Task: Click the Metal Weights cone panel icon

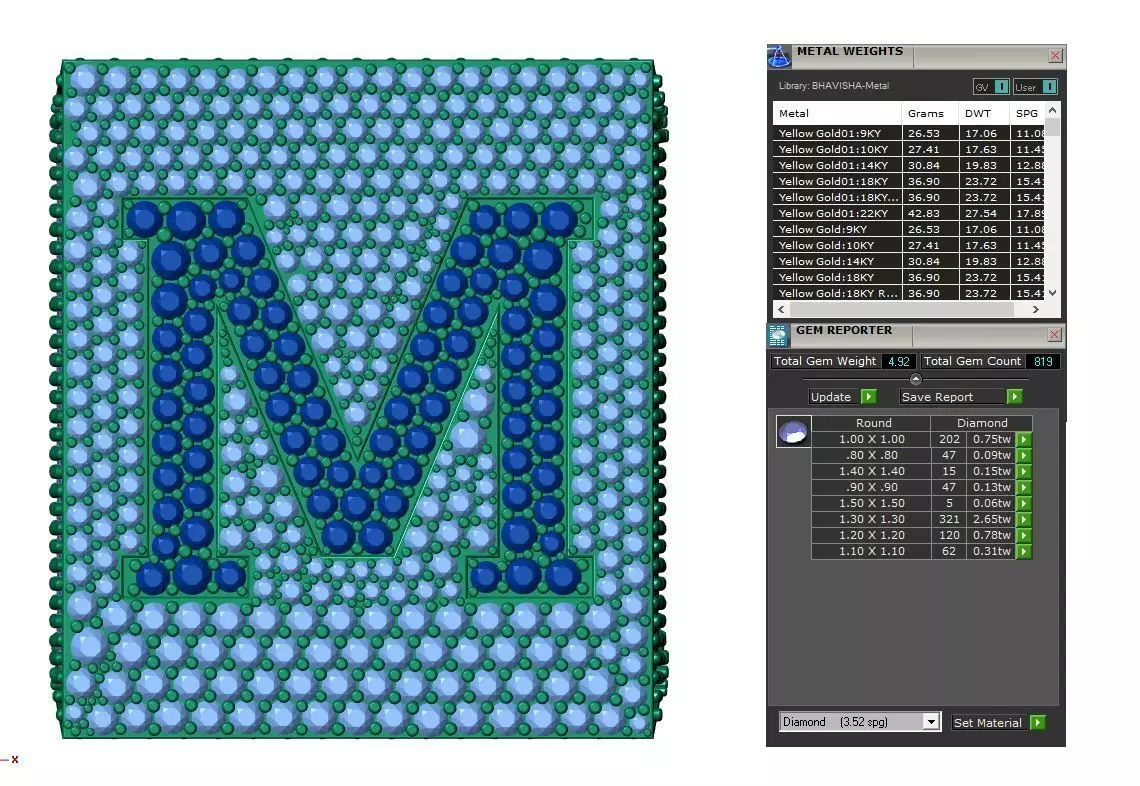Action: 779,57
